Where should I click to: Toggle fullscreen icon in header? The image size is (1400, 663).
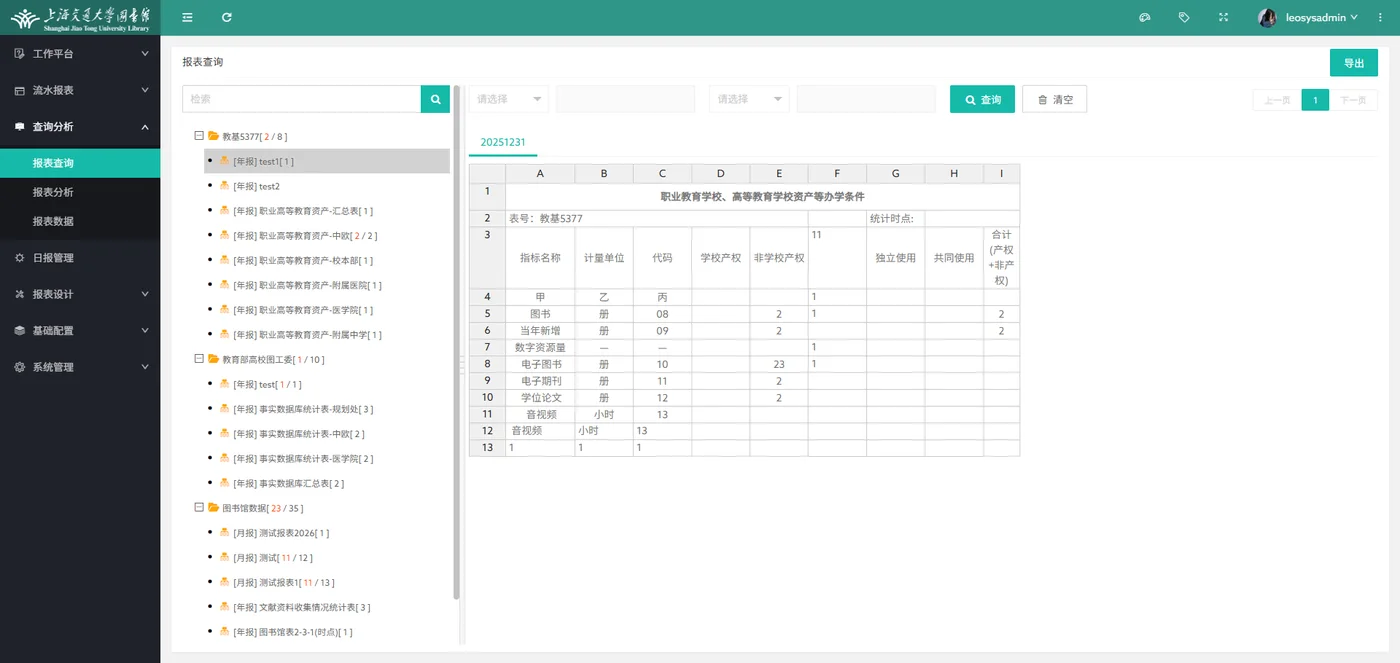click(1223, 18)
